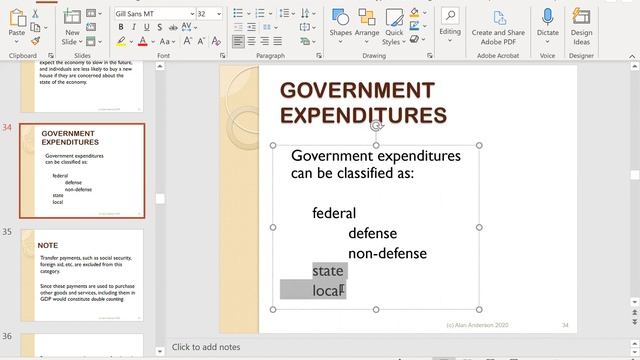Justify the paragraph text
Image resolution: width=640 pixels, height=360 pixels.
pos(278,41)
